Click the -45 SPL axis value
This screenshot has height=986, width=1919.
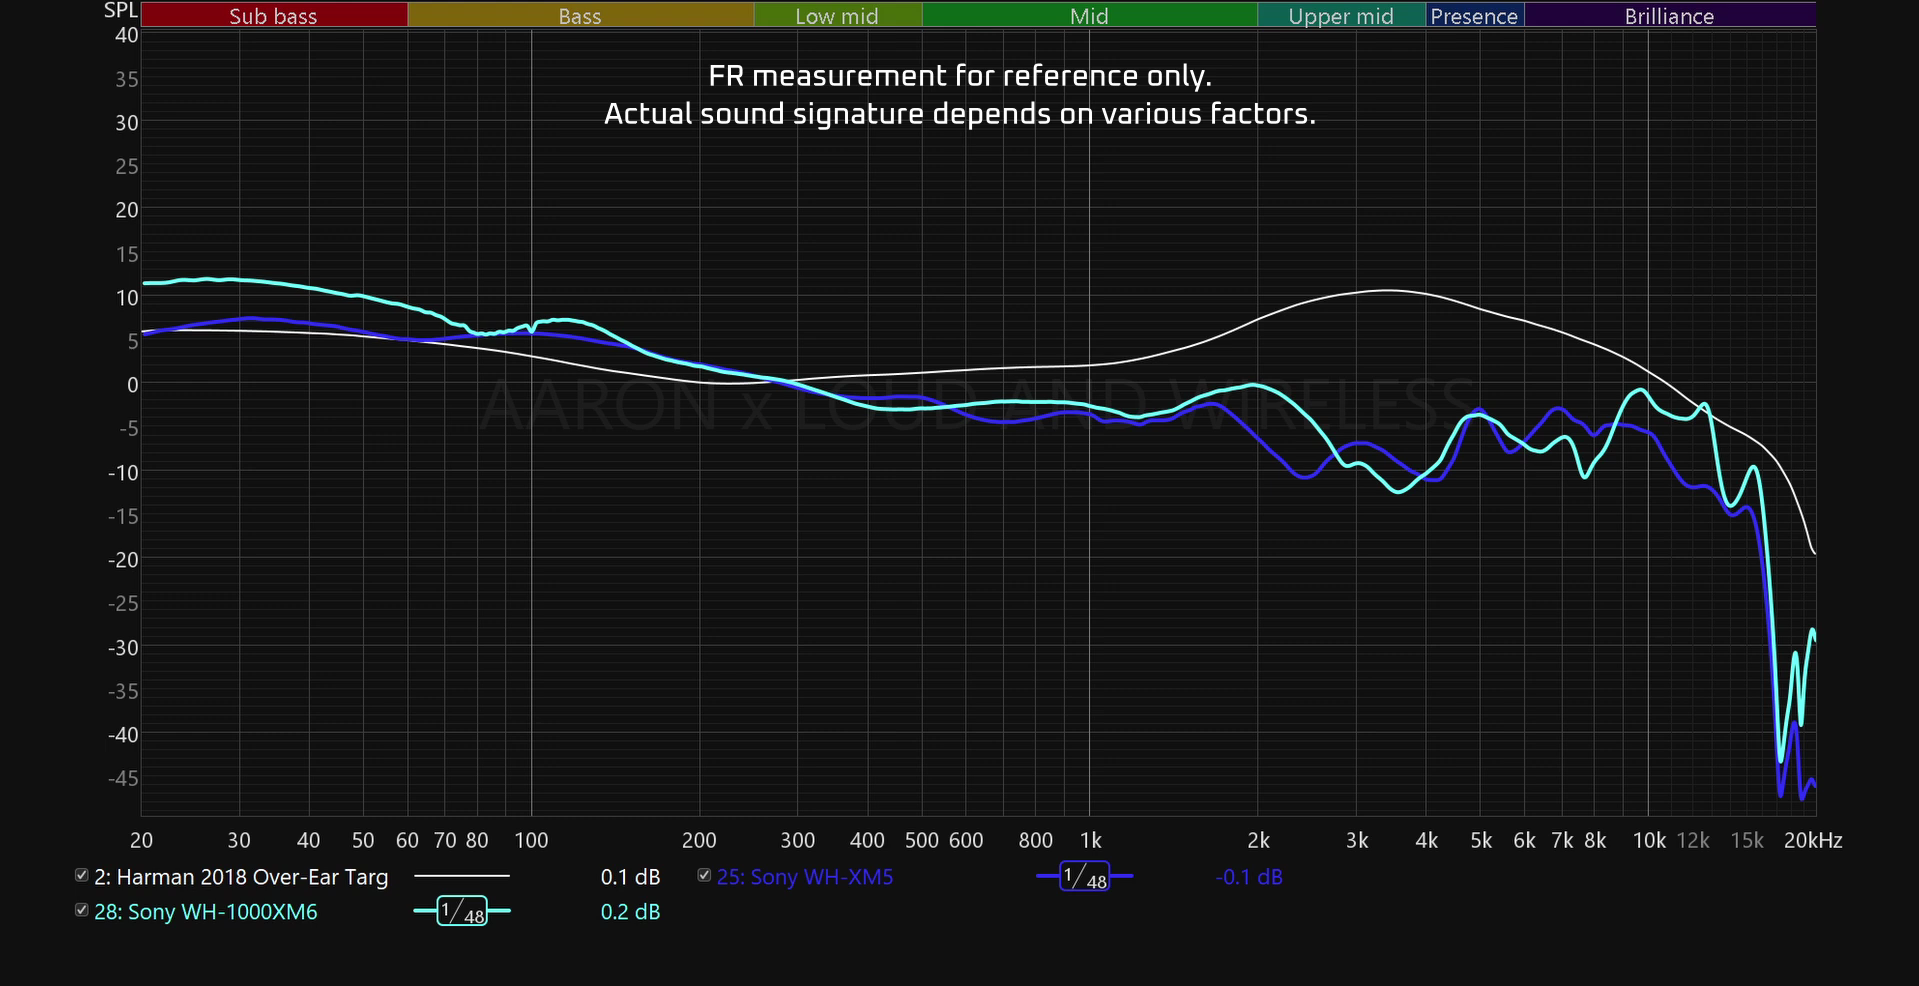tap(123, 778)
